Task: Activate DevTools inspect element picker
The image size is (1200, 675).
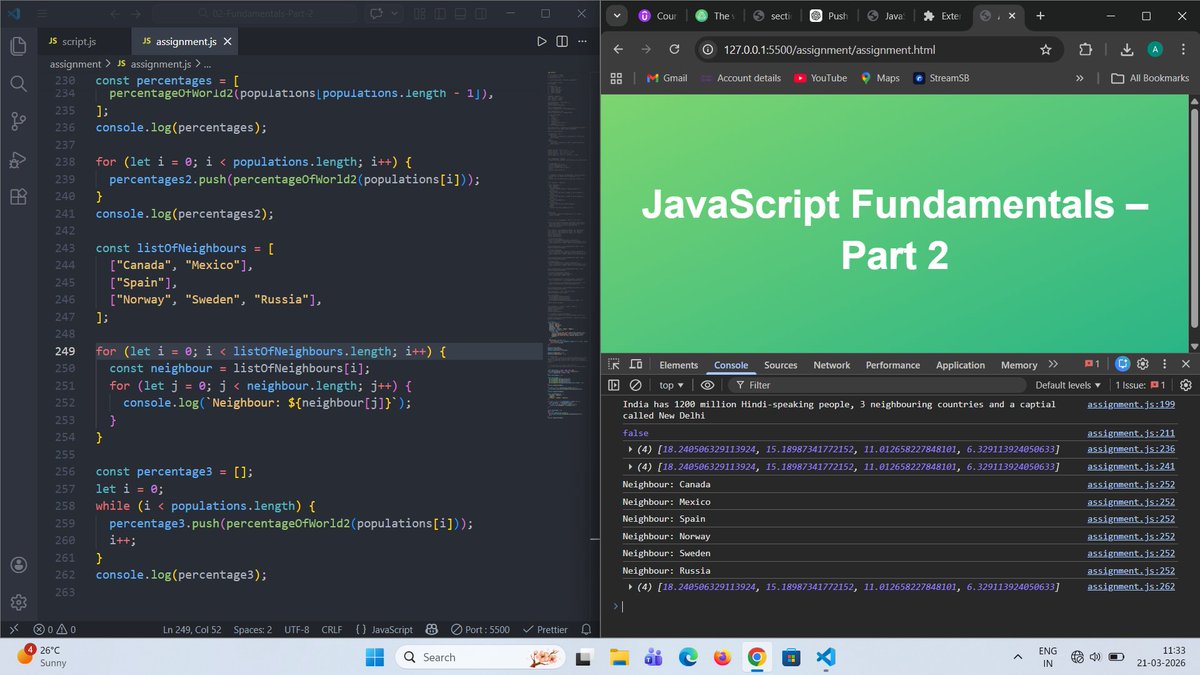Action: 614,365
